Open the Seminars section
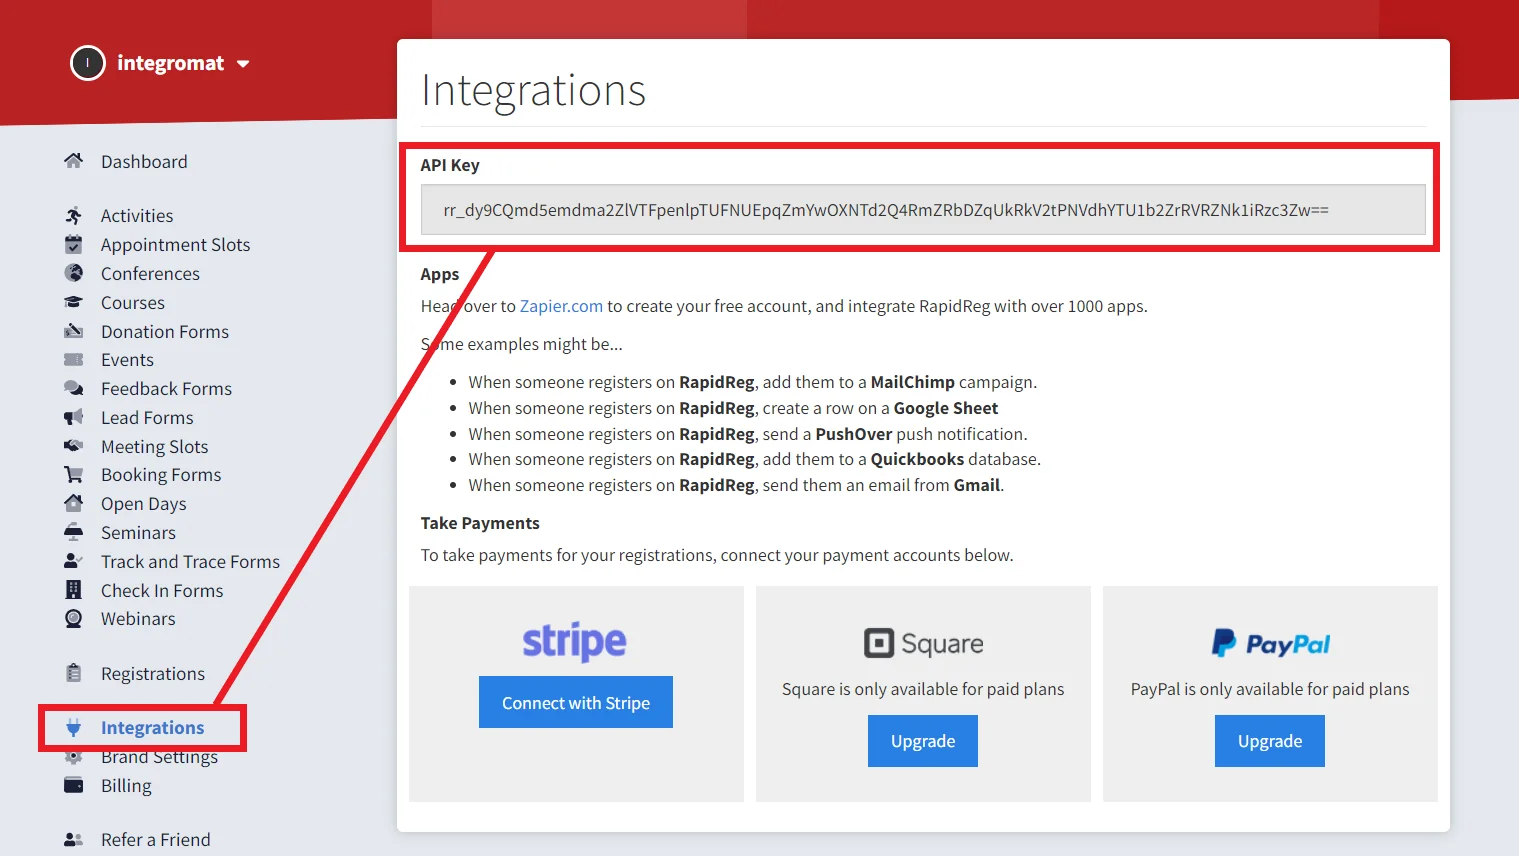The width and height of the screenshot is (1519, 856). [138, 533]
